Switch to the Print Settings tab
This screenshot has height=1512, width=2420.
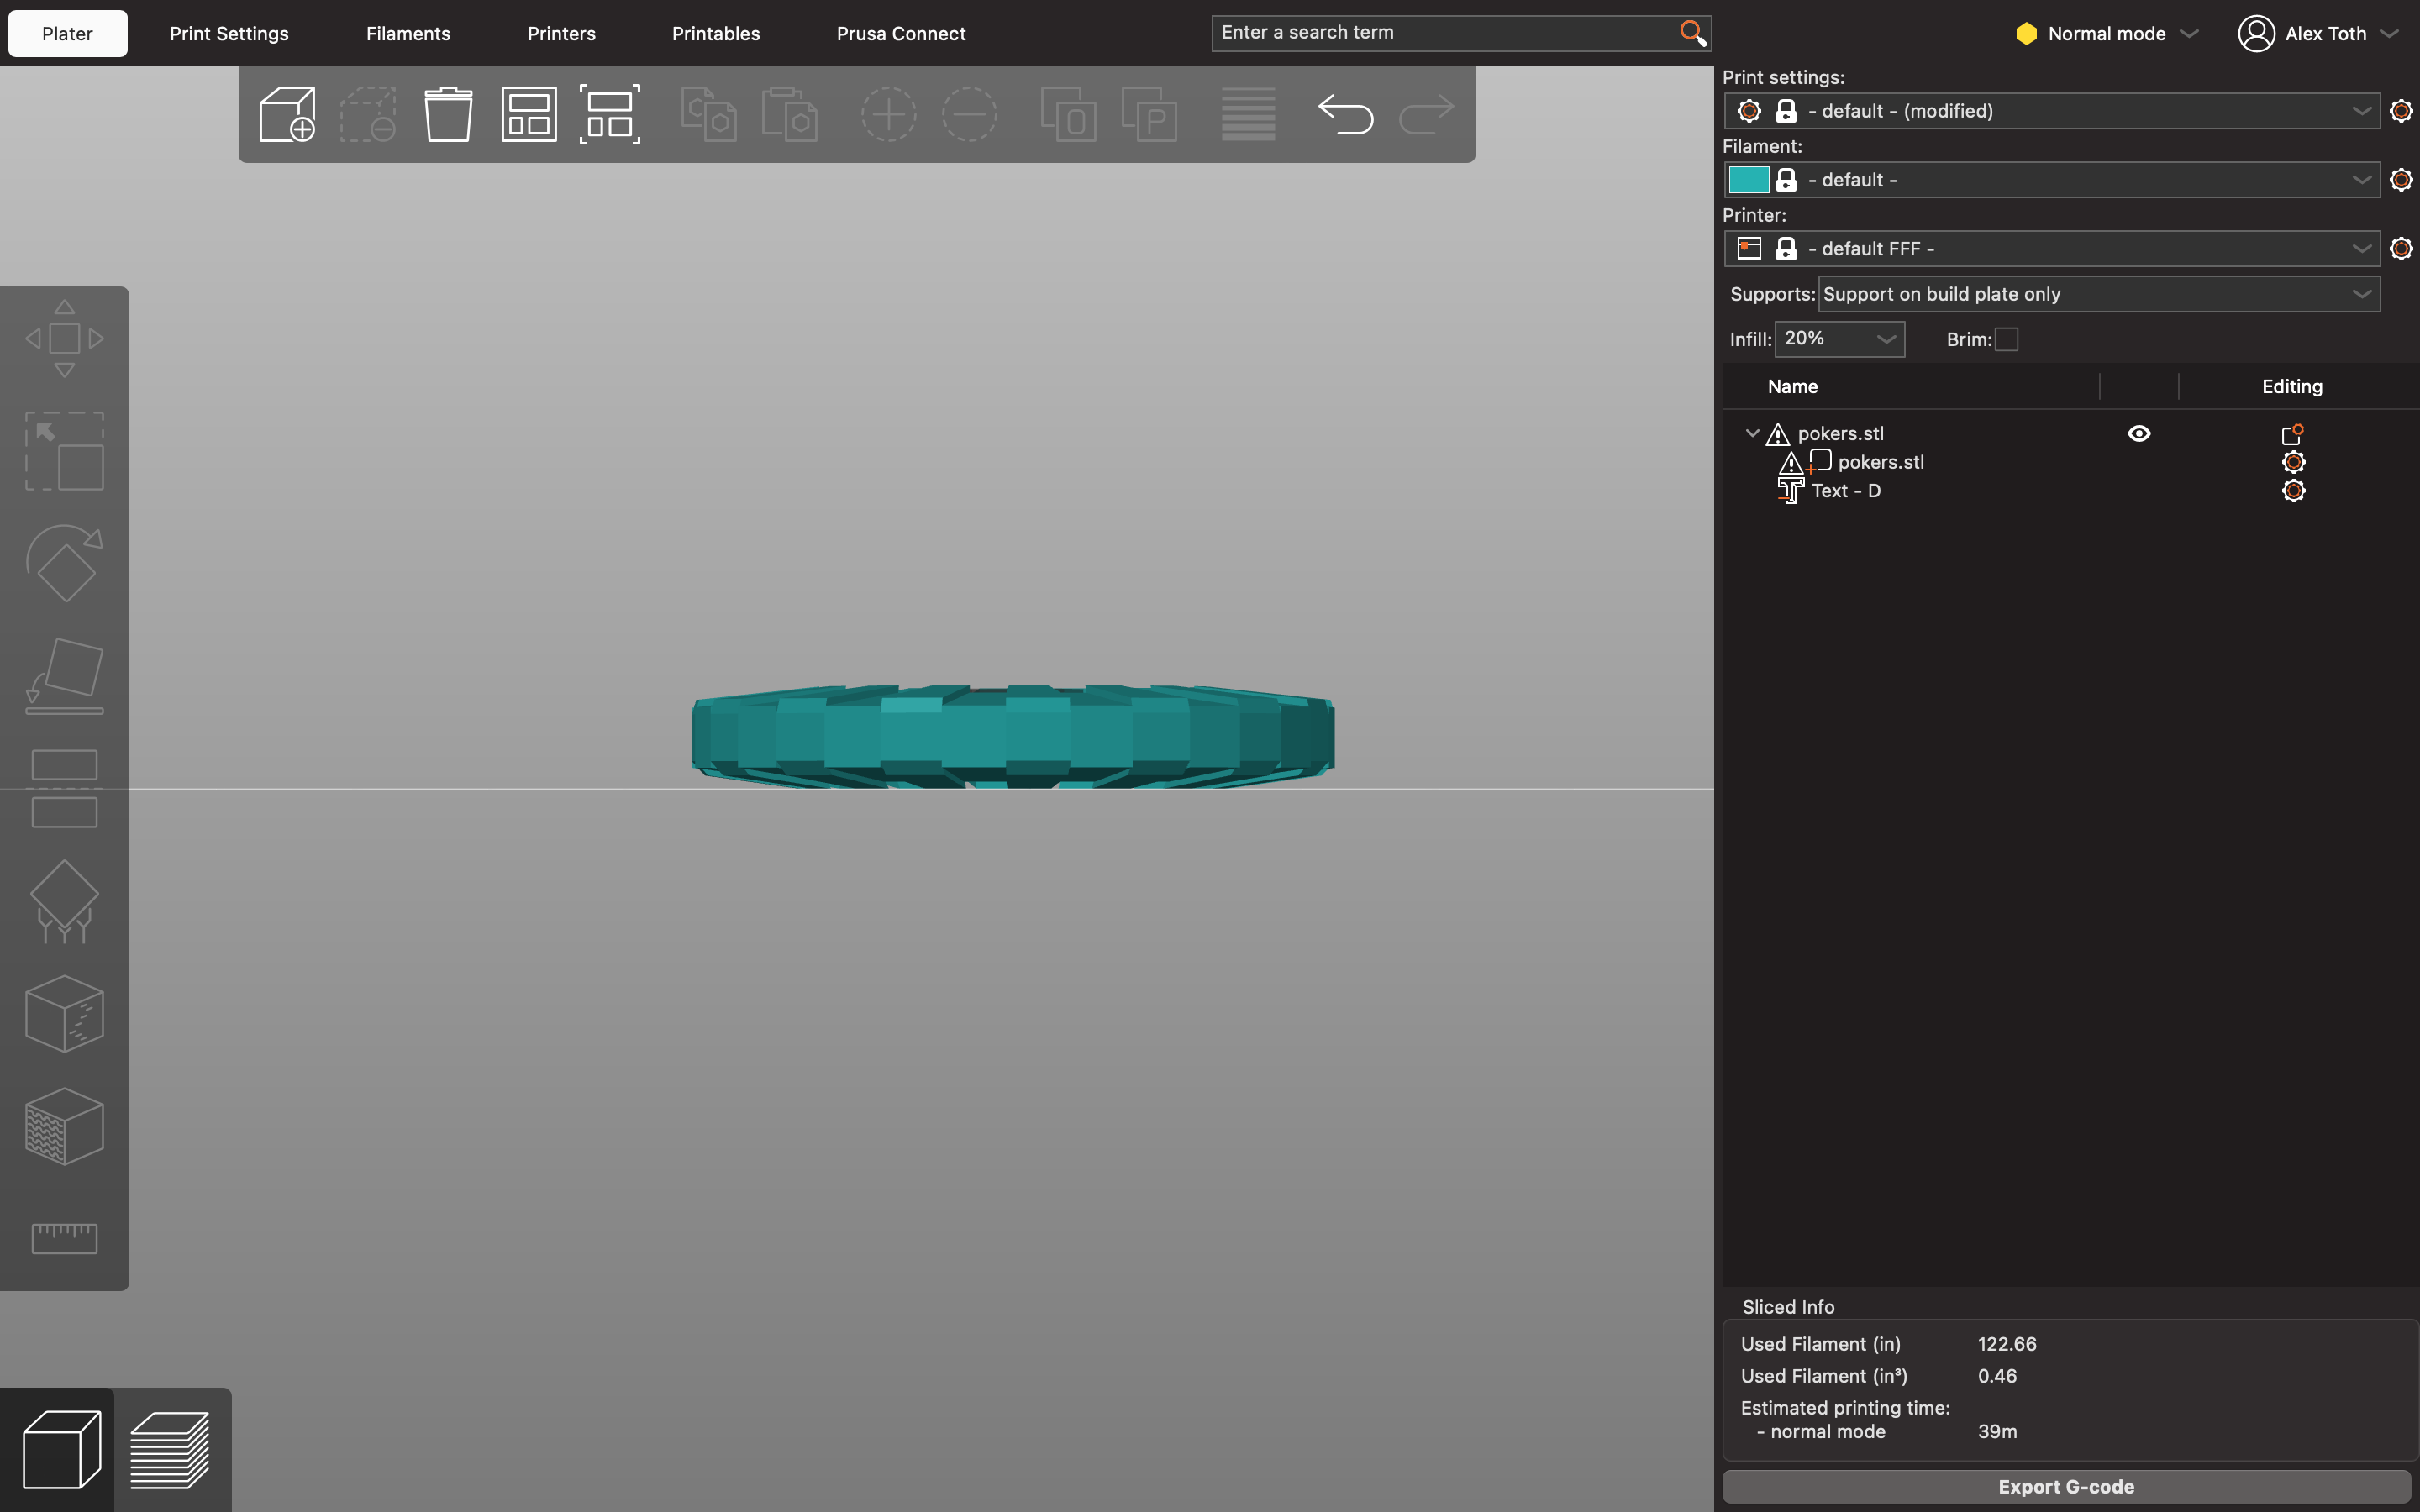coord(229,33)
